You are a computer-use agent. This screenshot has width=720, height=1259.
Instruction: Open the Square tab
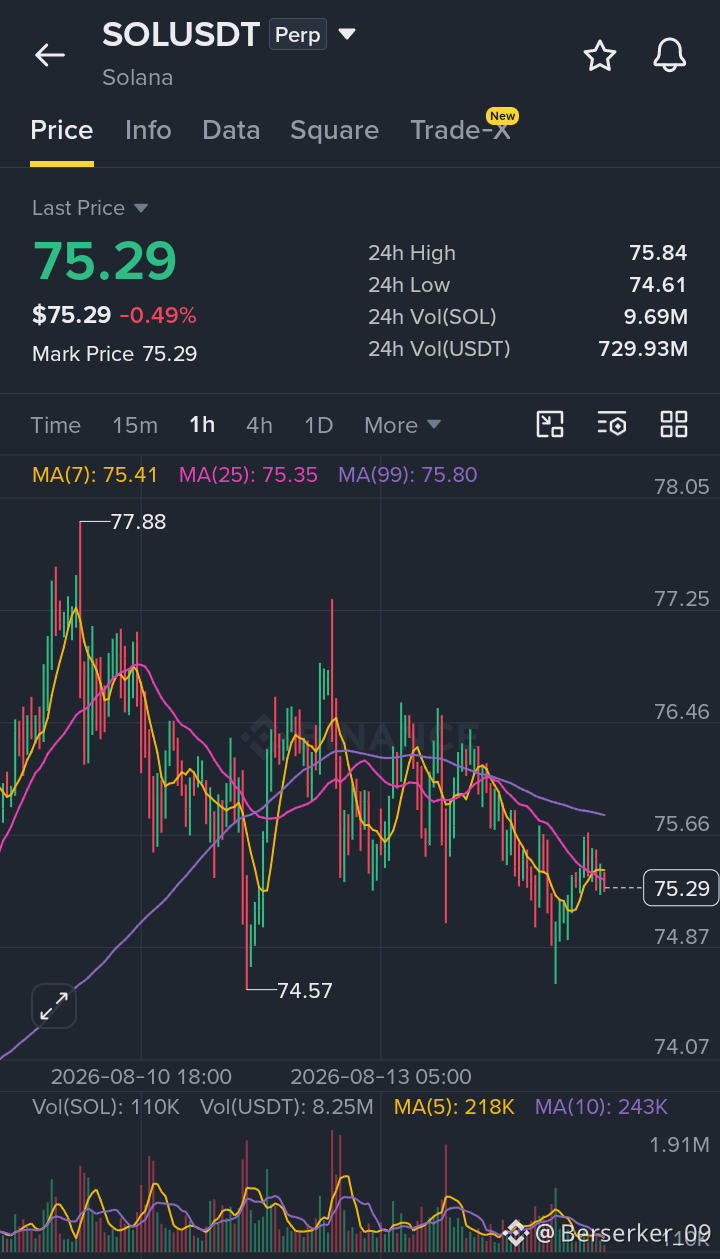(x=334, y=130)
